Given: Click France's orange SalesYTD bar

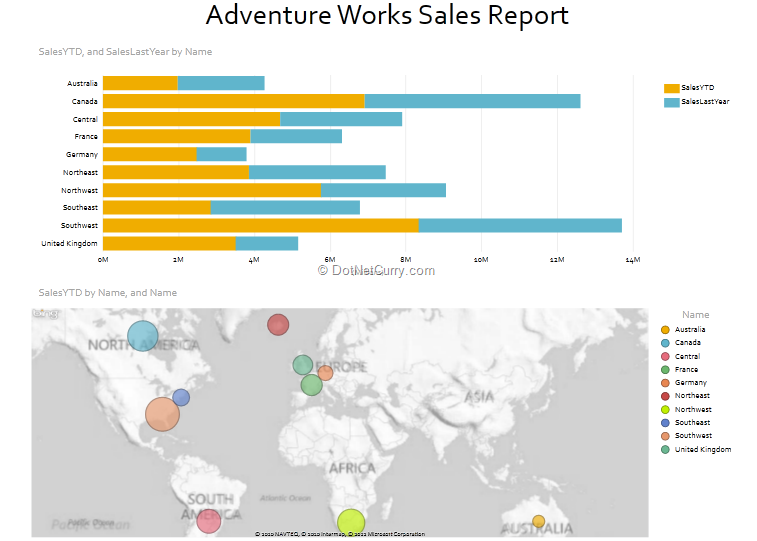Looking at the screenshot, I should pos(177,137).
